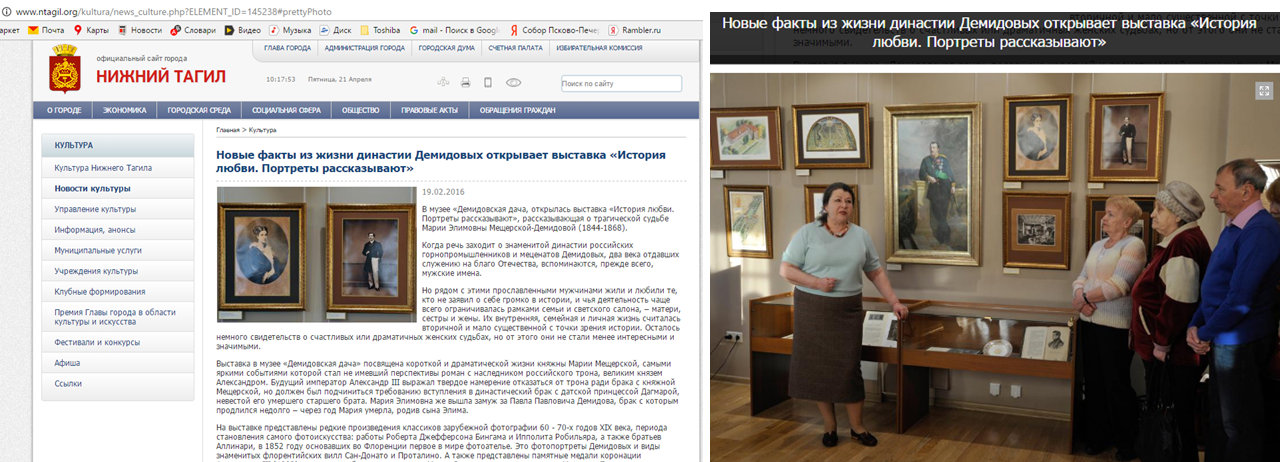Open Культура Нижнего Тагила sidebar link
The width and height of the screenshot is (1280, 462).
pyautogui.click(x=118, y=168)
